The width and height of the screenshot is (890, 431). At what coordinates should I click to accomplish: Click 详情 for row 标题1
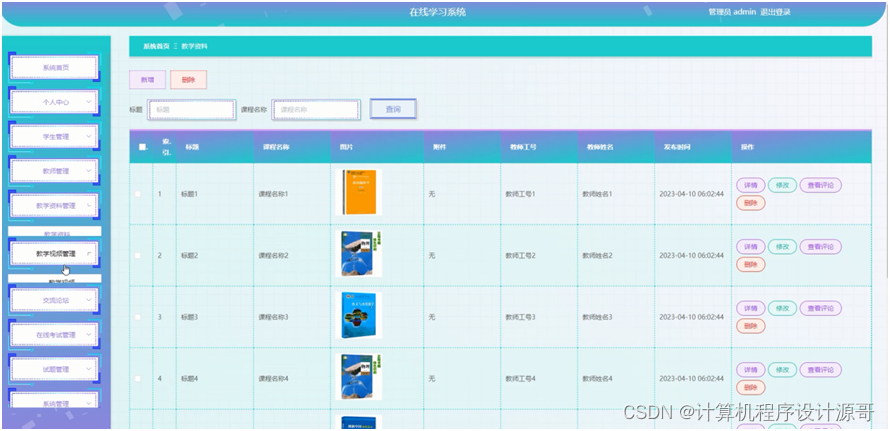pyautogui.click(x=750, y=185)
